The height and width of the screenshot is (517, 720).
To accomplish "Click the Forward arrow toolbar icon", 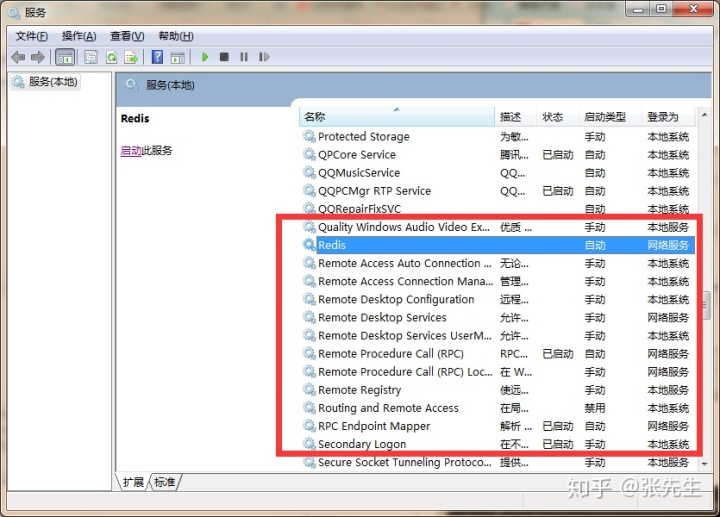I will click(x=38, y=57).
